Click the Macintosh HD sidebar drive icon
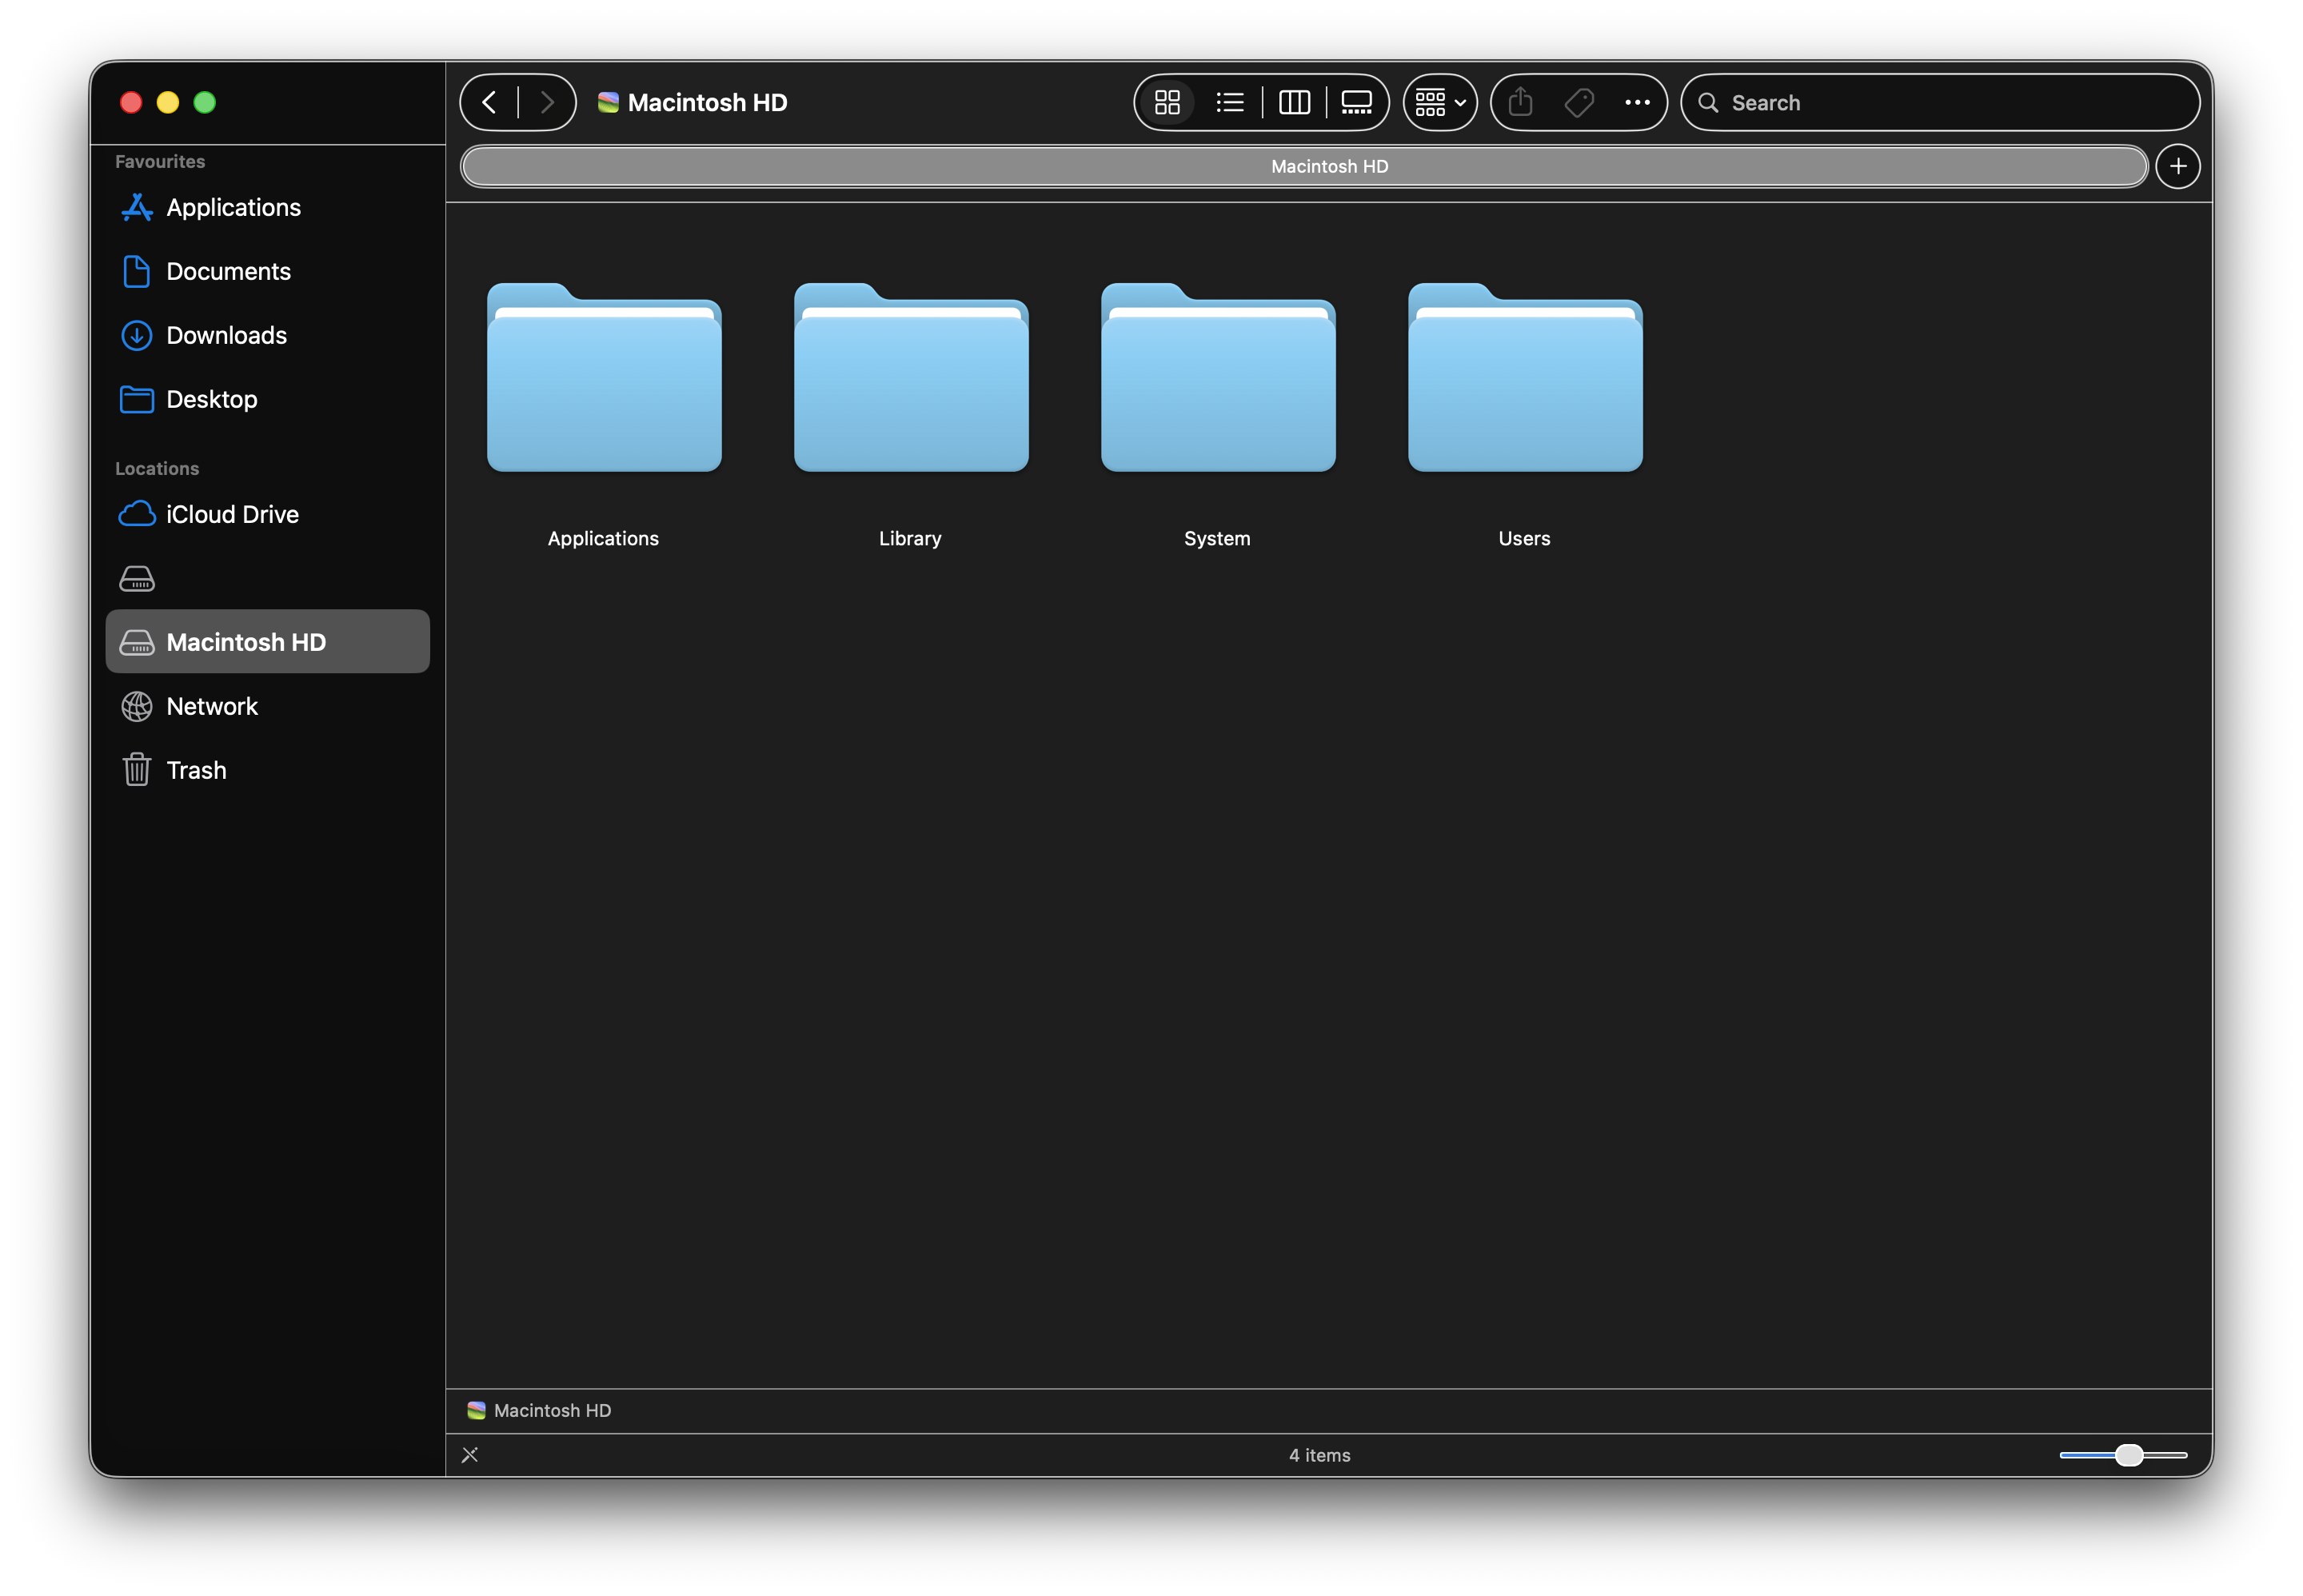 click(136, 642)
